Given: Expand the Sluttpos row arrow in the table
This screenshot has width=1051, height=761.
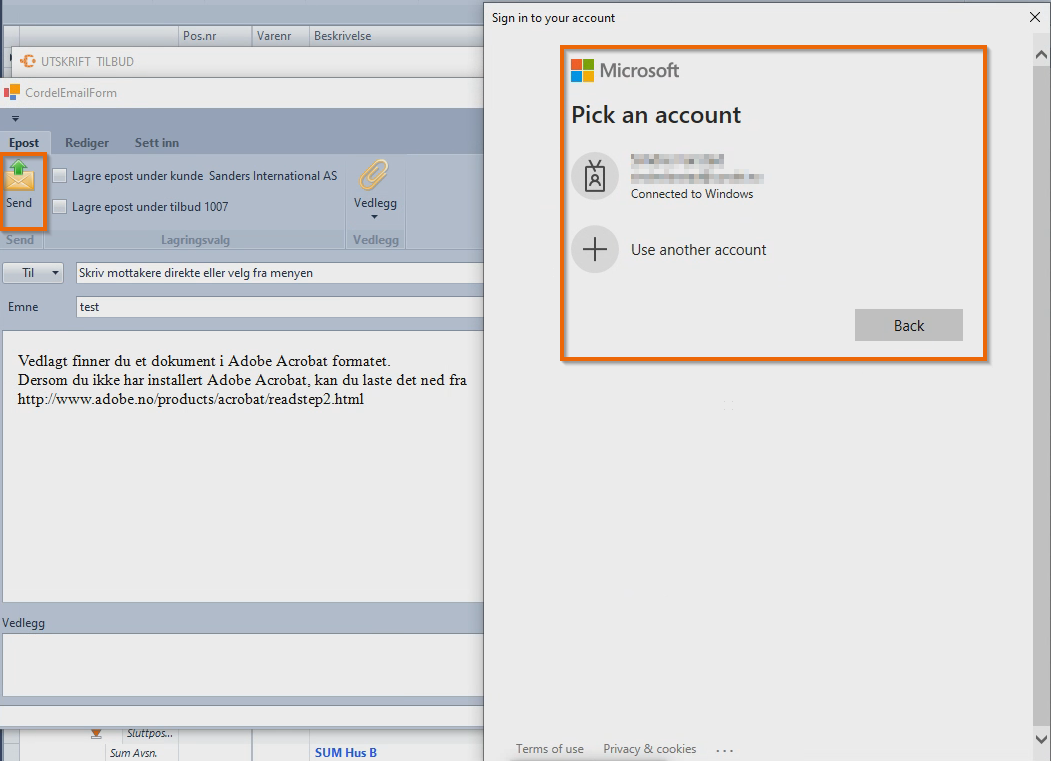Looking at the screenshot, I should [x=96, y=734].
